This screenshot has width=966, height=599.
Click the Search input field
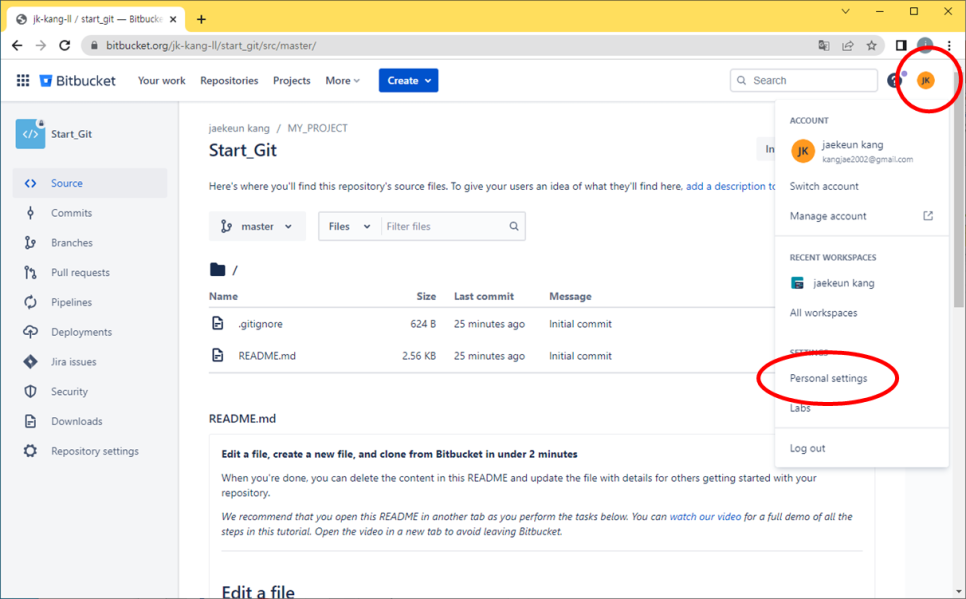coord(803,80)
